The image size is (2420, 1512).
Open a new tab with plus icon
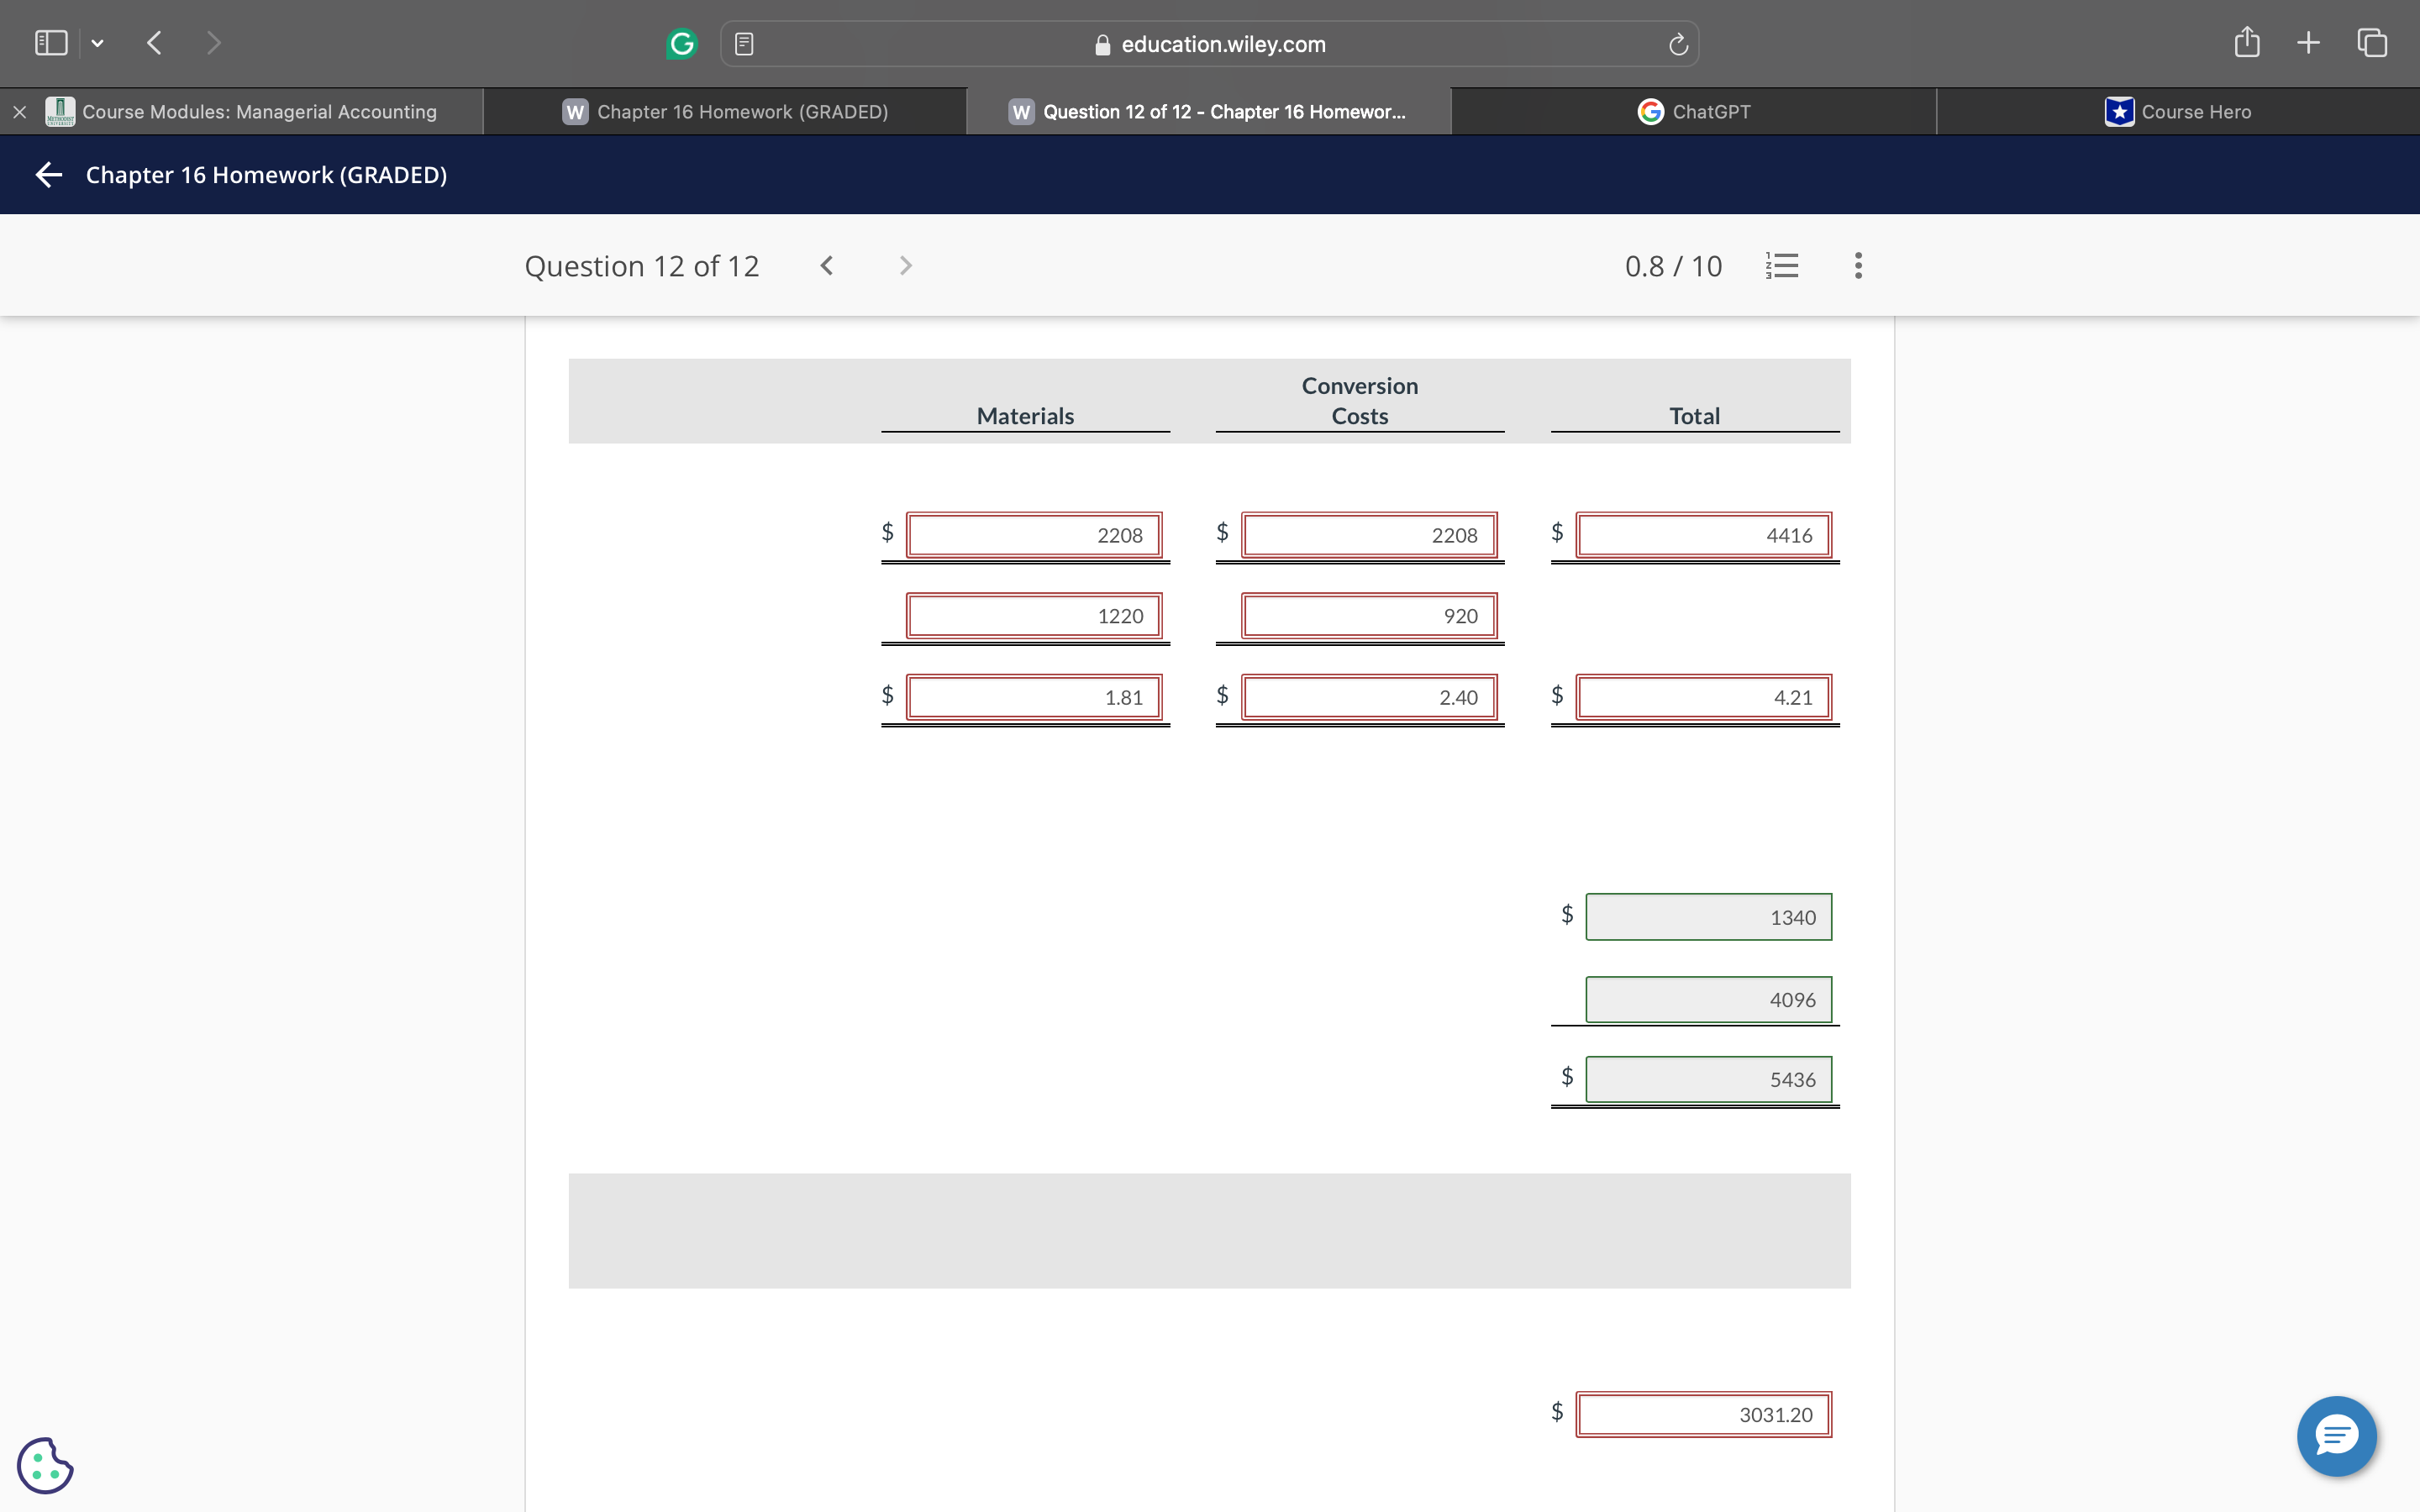(x=2308, y=43)
